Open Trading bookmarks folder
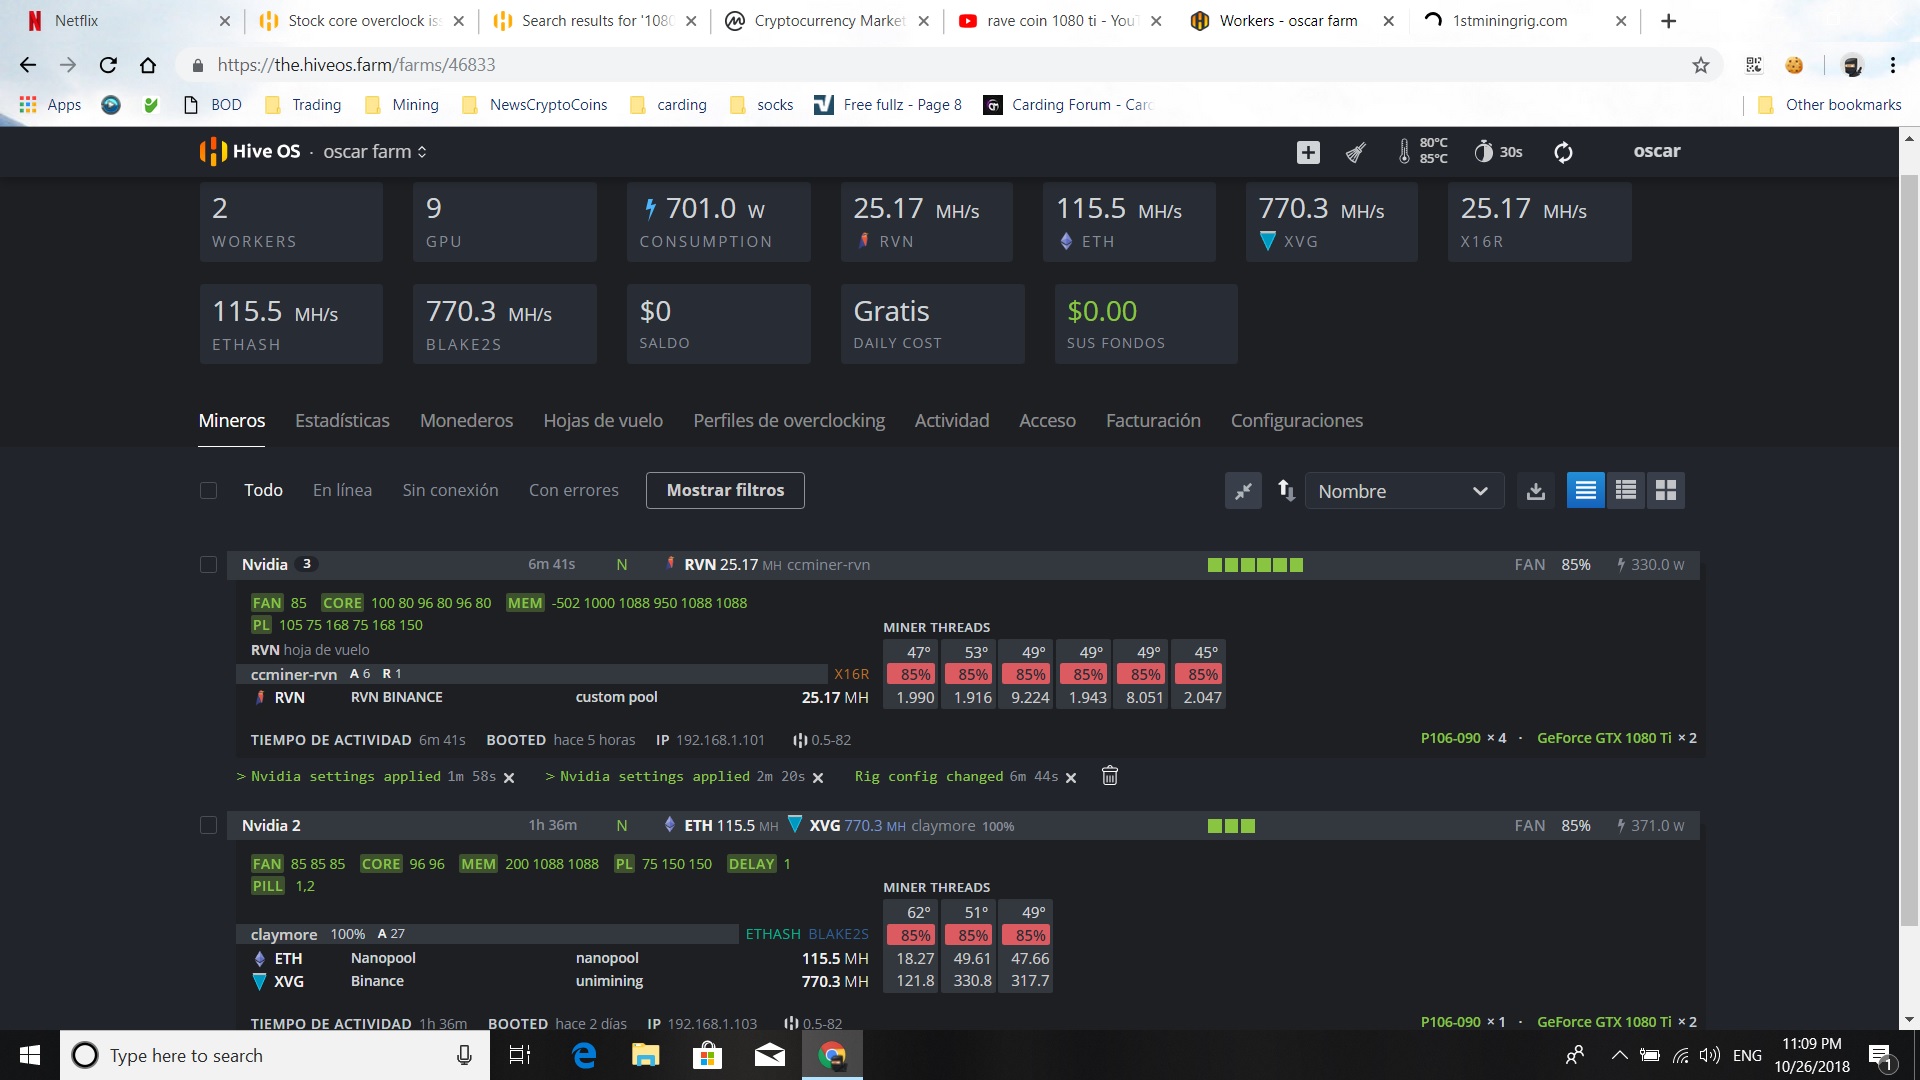Image resolution: width=1920 pixels, height=1080 pixels. pyautogui.click(x=303, y=105)
